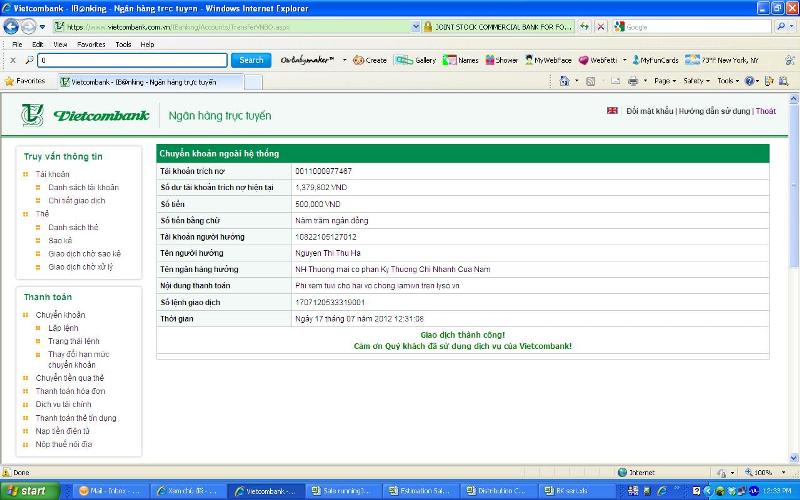Open the Create tool in the toolbar
Image resolution: width=800 pixels, height=500 pixels.
coord(370,60)
